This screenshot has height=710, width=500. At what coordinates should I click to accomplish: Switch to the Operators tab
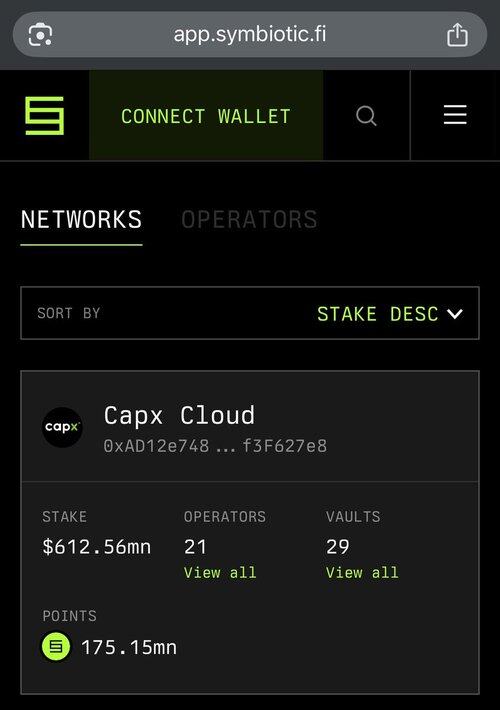(249, 220)
